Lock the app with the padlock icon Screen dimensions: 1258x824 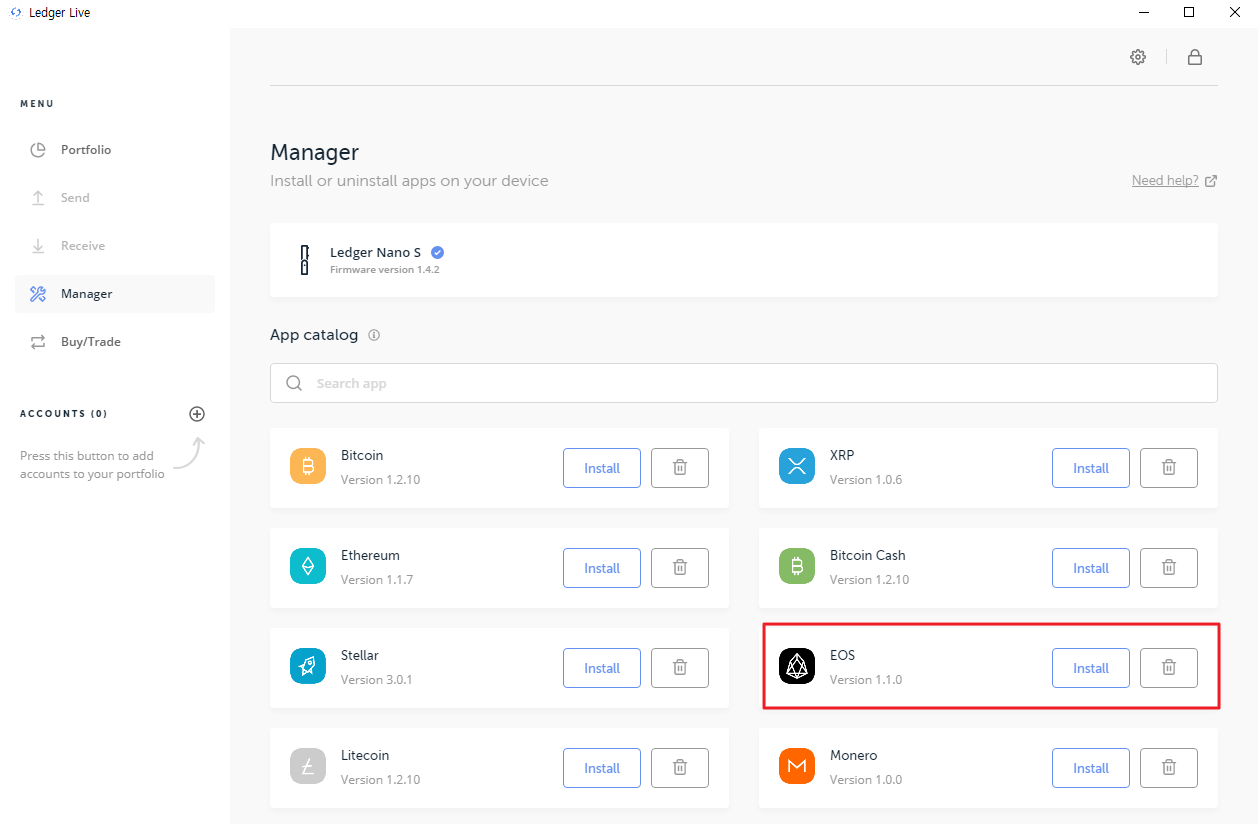(x=1195, y=57)
